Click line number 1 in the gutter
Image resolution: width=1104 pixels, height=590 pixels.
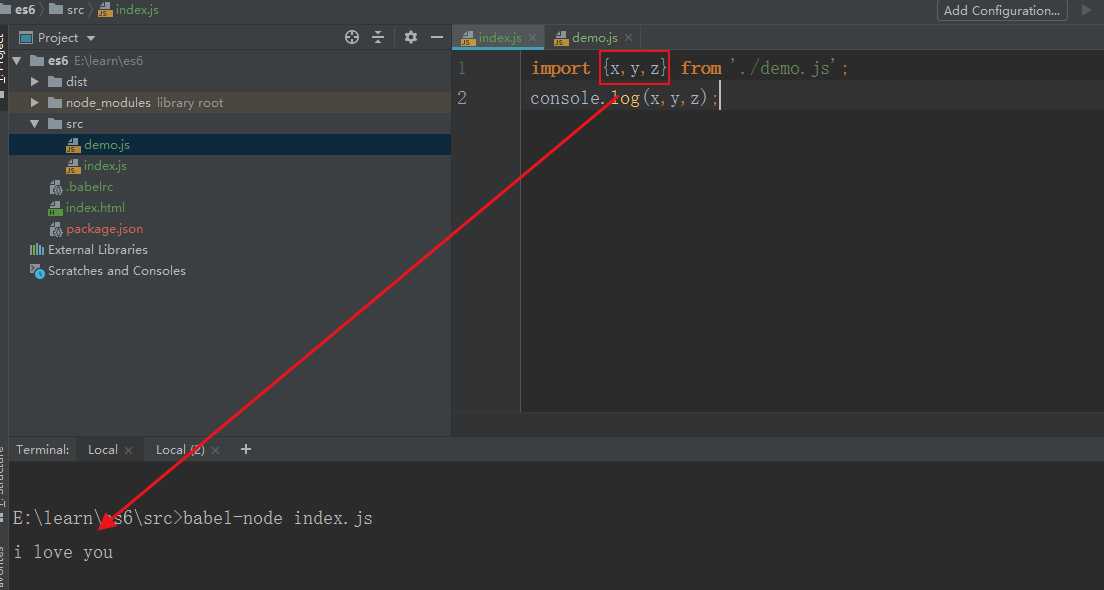[x=462, y=68]
